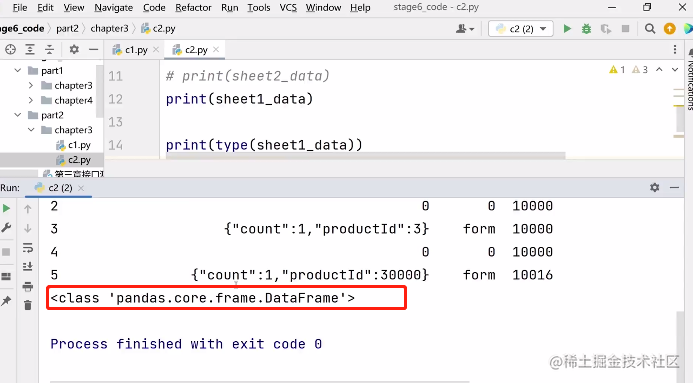Click Expand All in project panel
This screenshot has width=693, height=383.
click(30, 49)
